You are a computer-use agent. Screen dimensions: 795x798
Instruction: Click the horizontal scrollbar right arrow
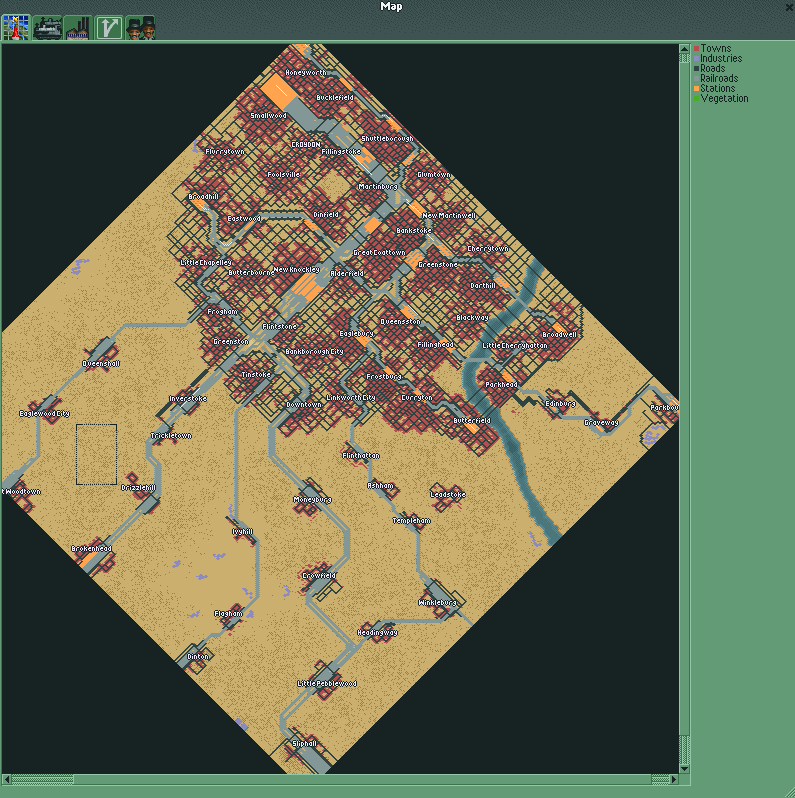[x=674, y=779]
